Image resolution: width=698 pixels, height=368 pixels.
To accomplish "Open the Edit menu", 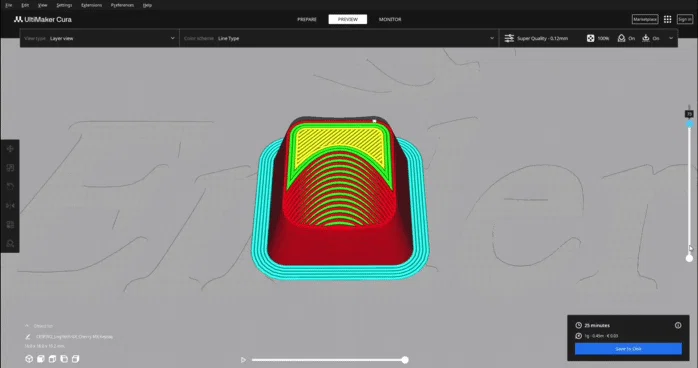I will pos(25,5).
